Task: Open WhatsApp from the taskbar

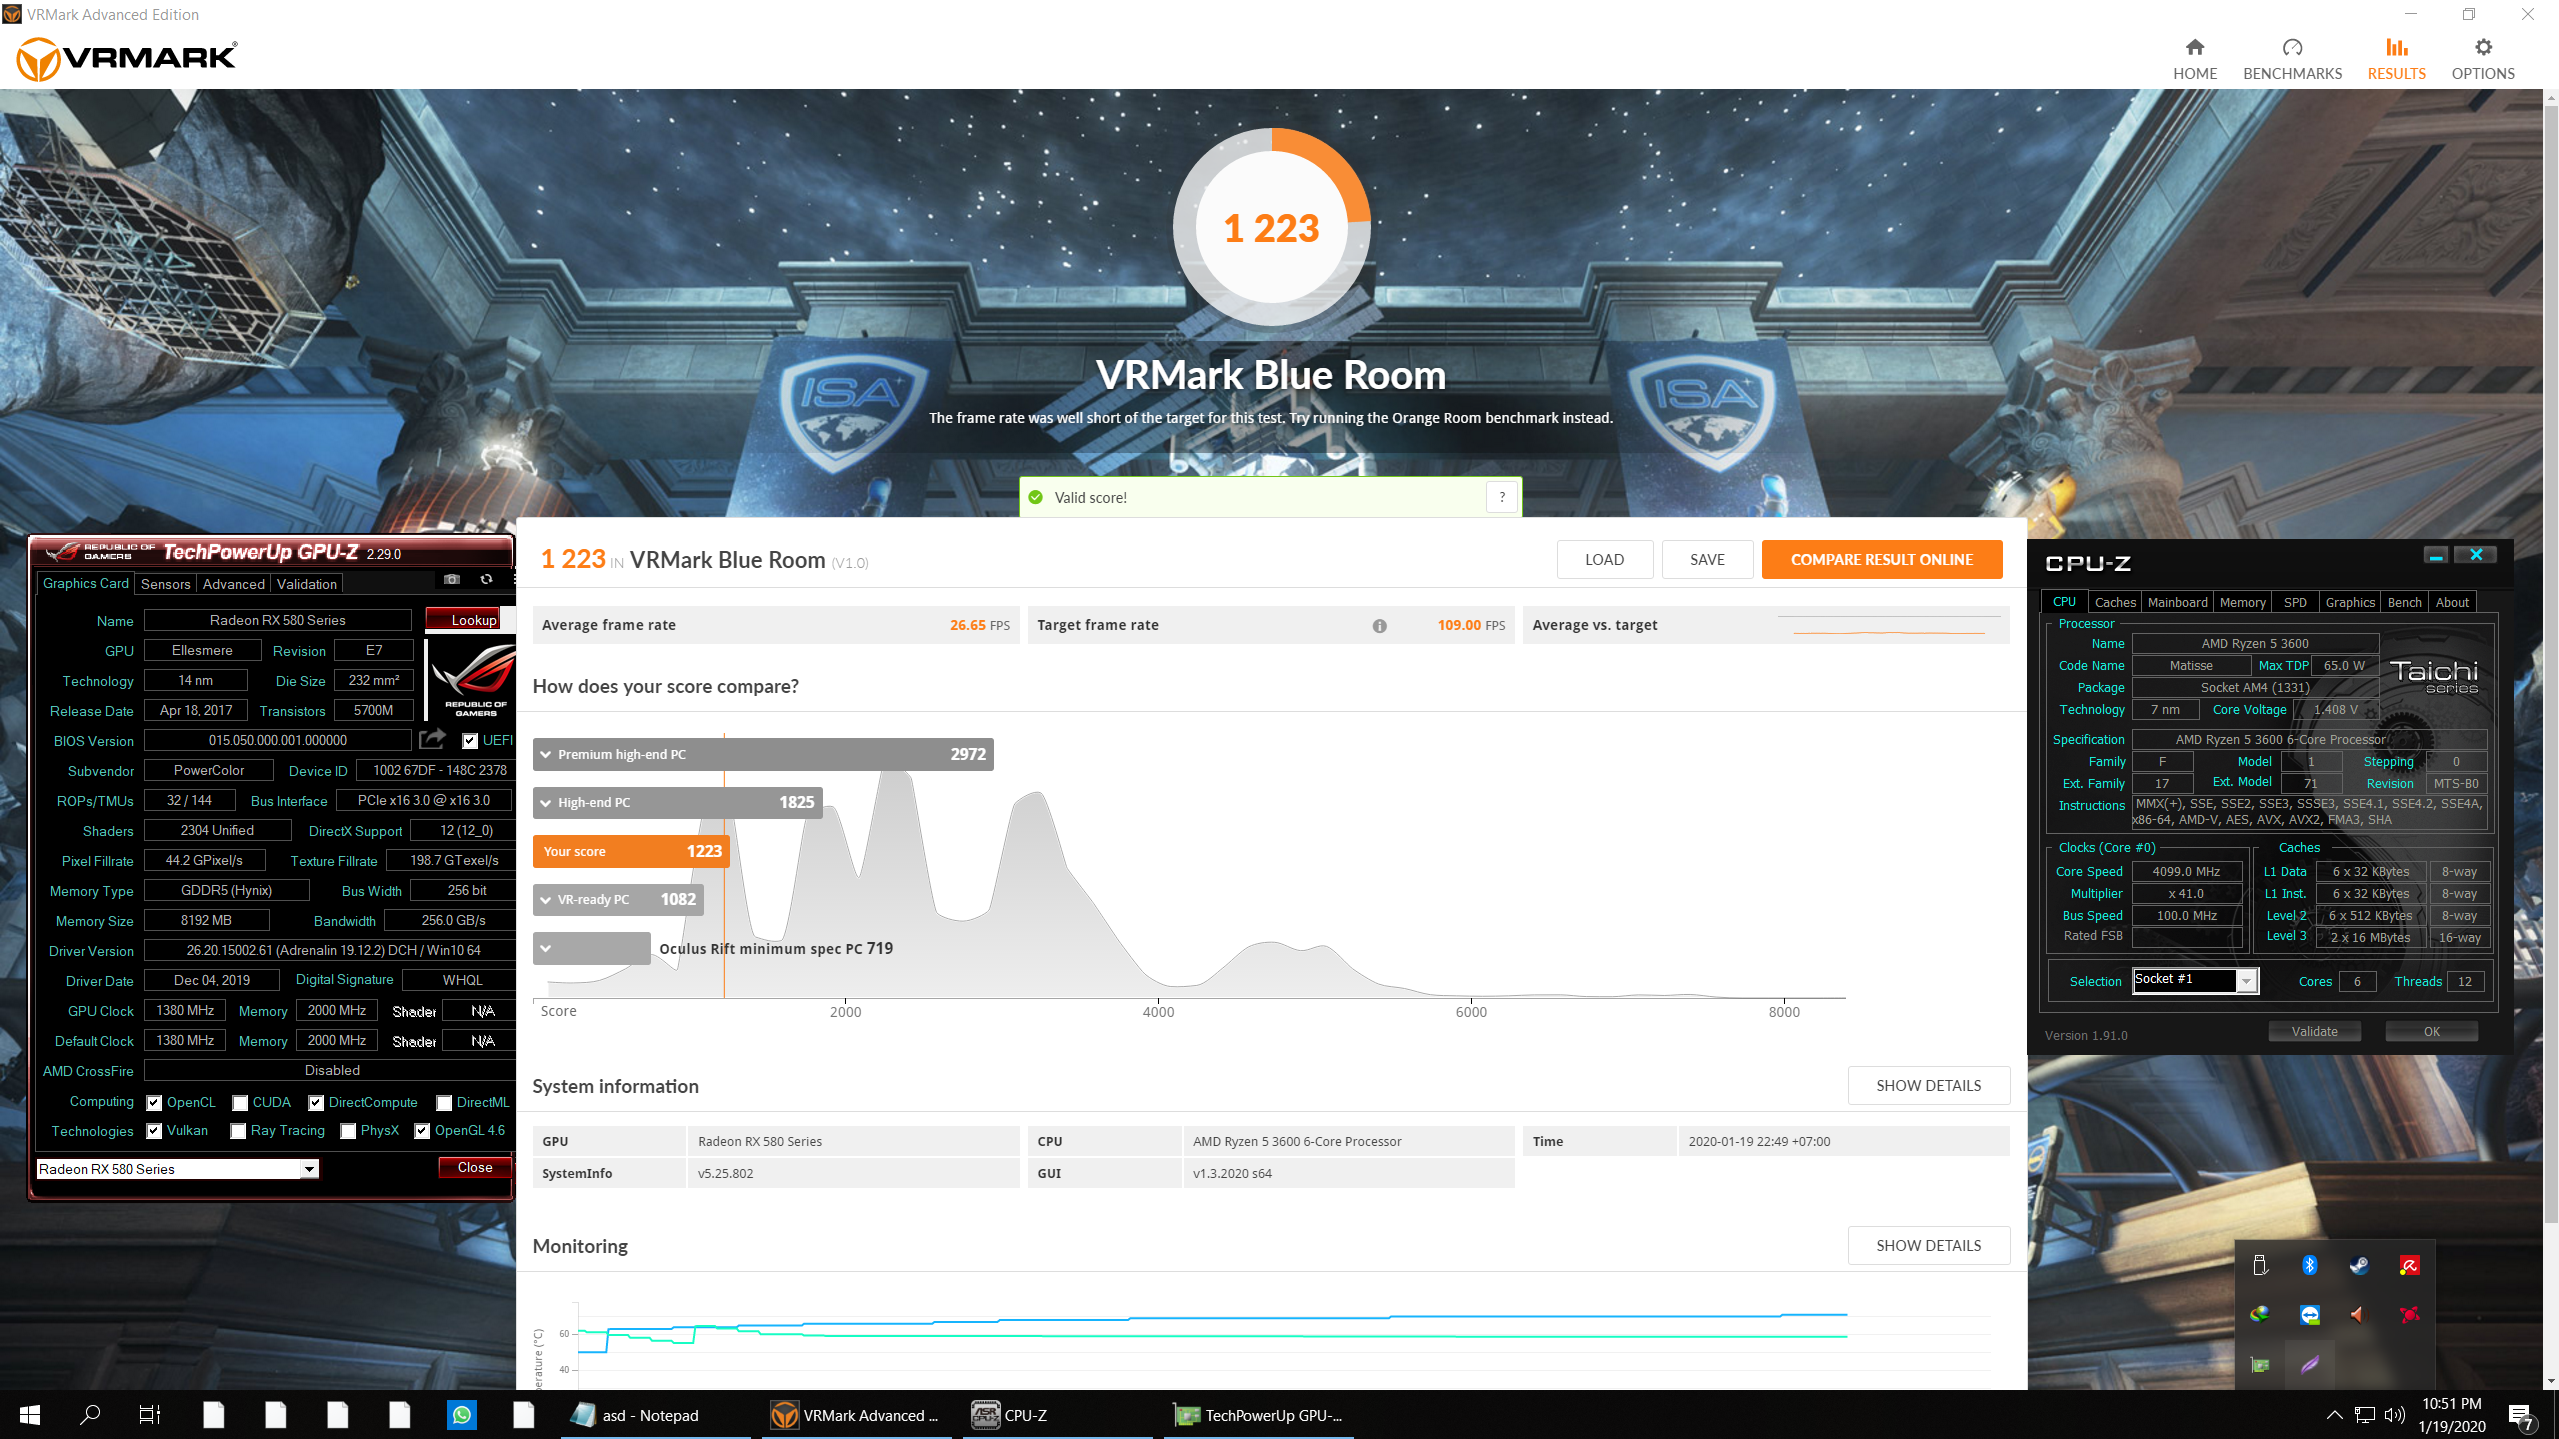Action: pyautogui.click(x=462, y=1415)
